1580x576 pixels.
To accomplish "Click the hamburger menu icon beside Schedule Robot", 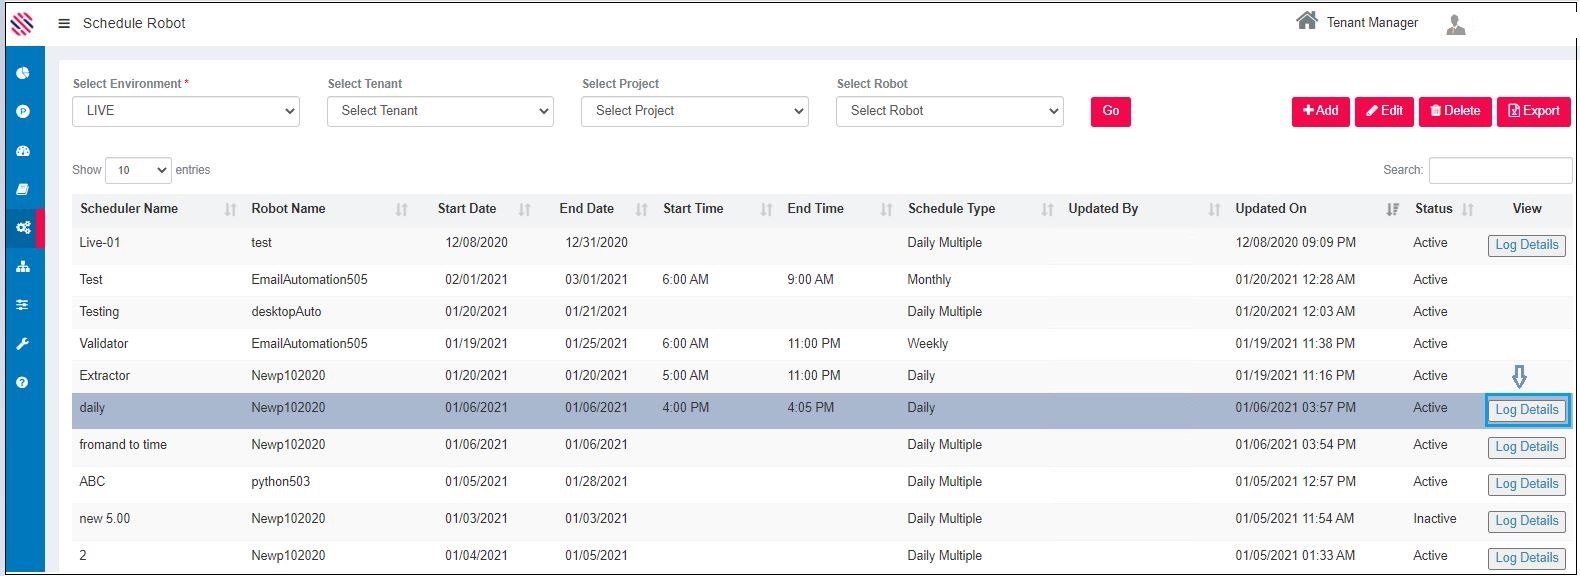I will [64, 23].
